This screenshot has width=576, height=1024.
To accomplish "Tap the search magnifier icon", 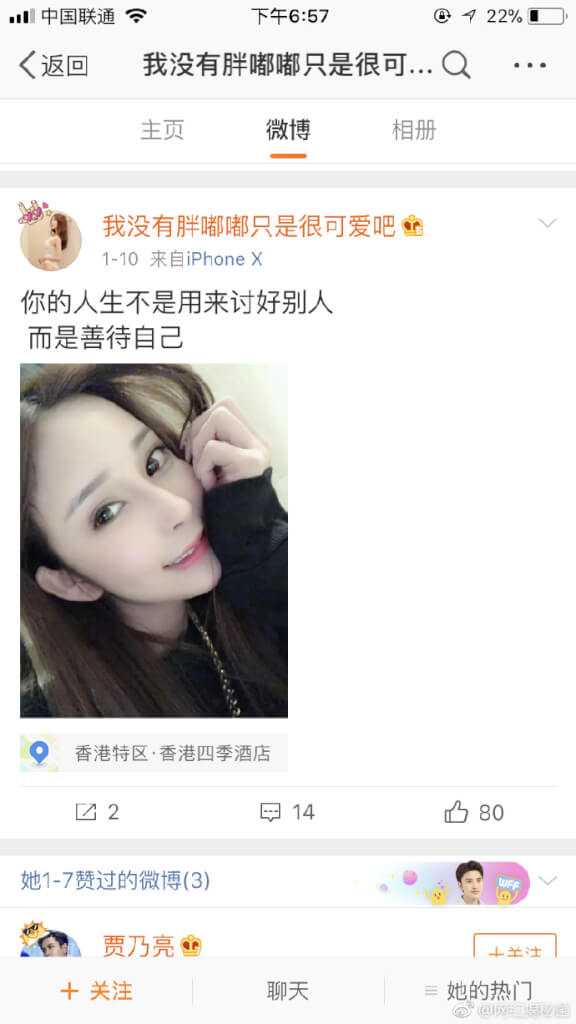I will point(456,65).
